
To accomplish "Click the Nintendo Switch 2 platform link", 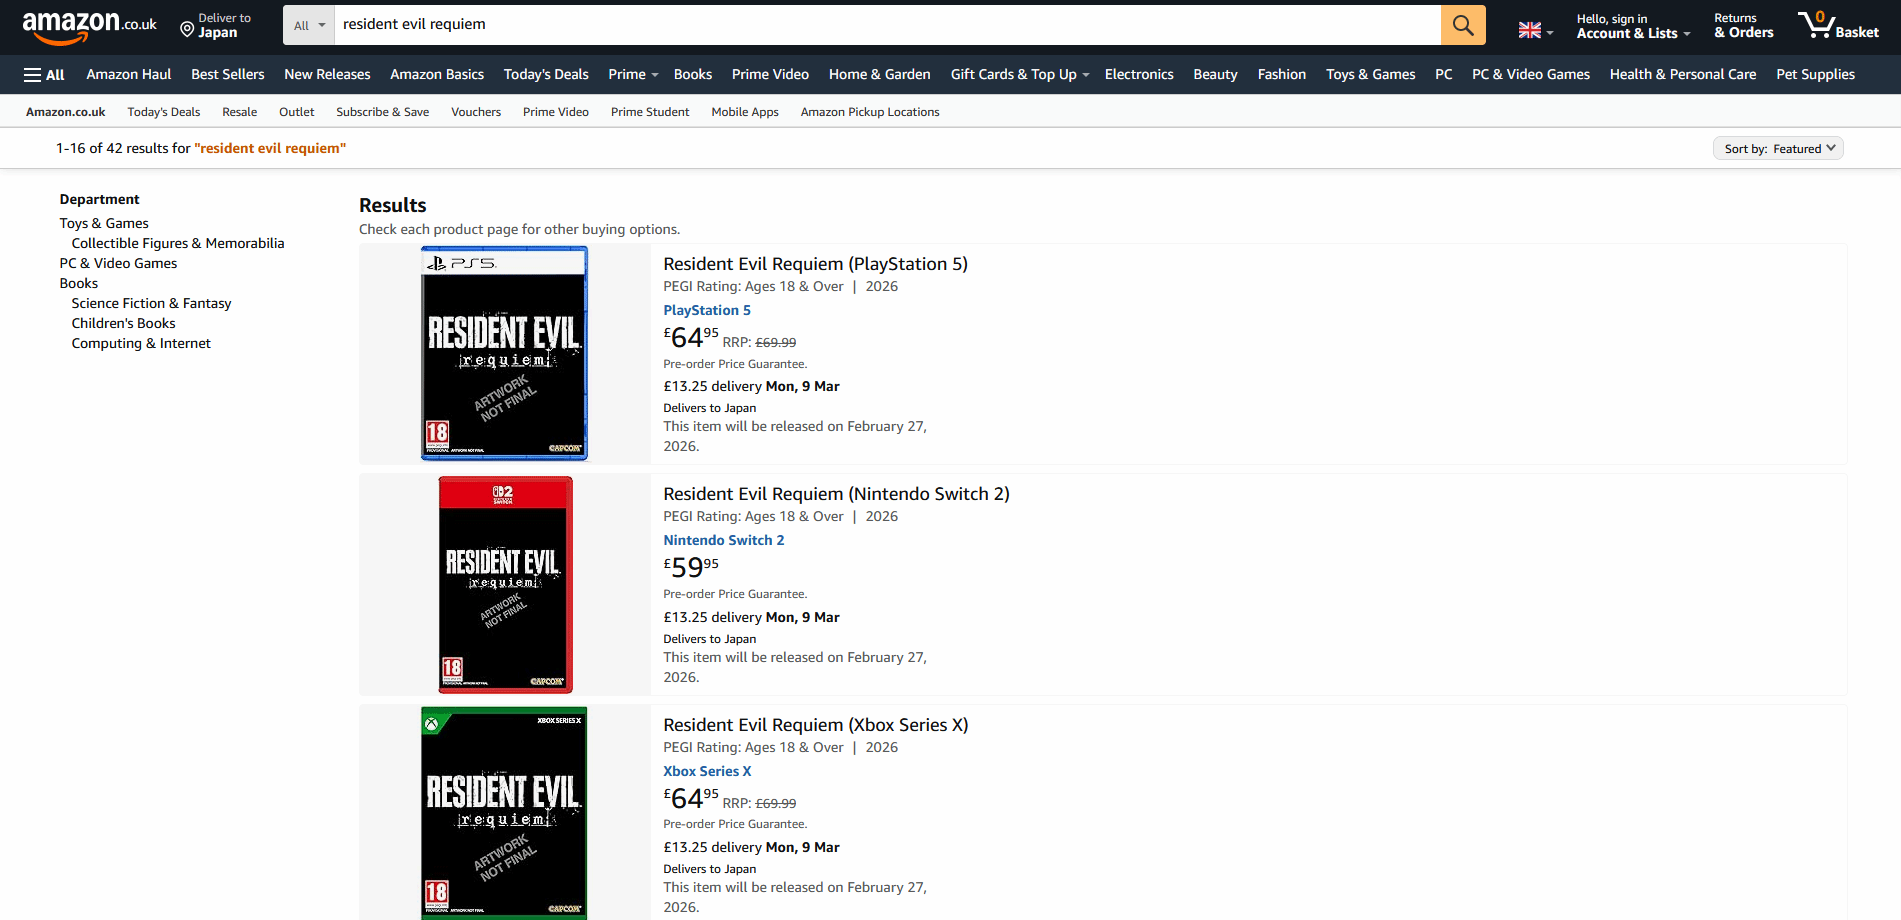I will coord(723,540).
